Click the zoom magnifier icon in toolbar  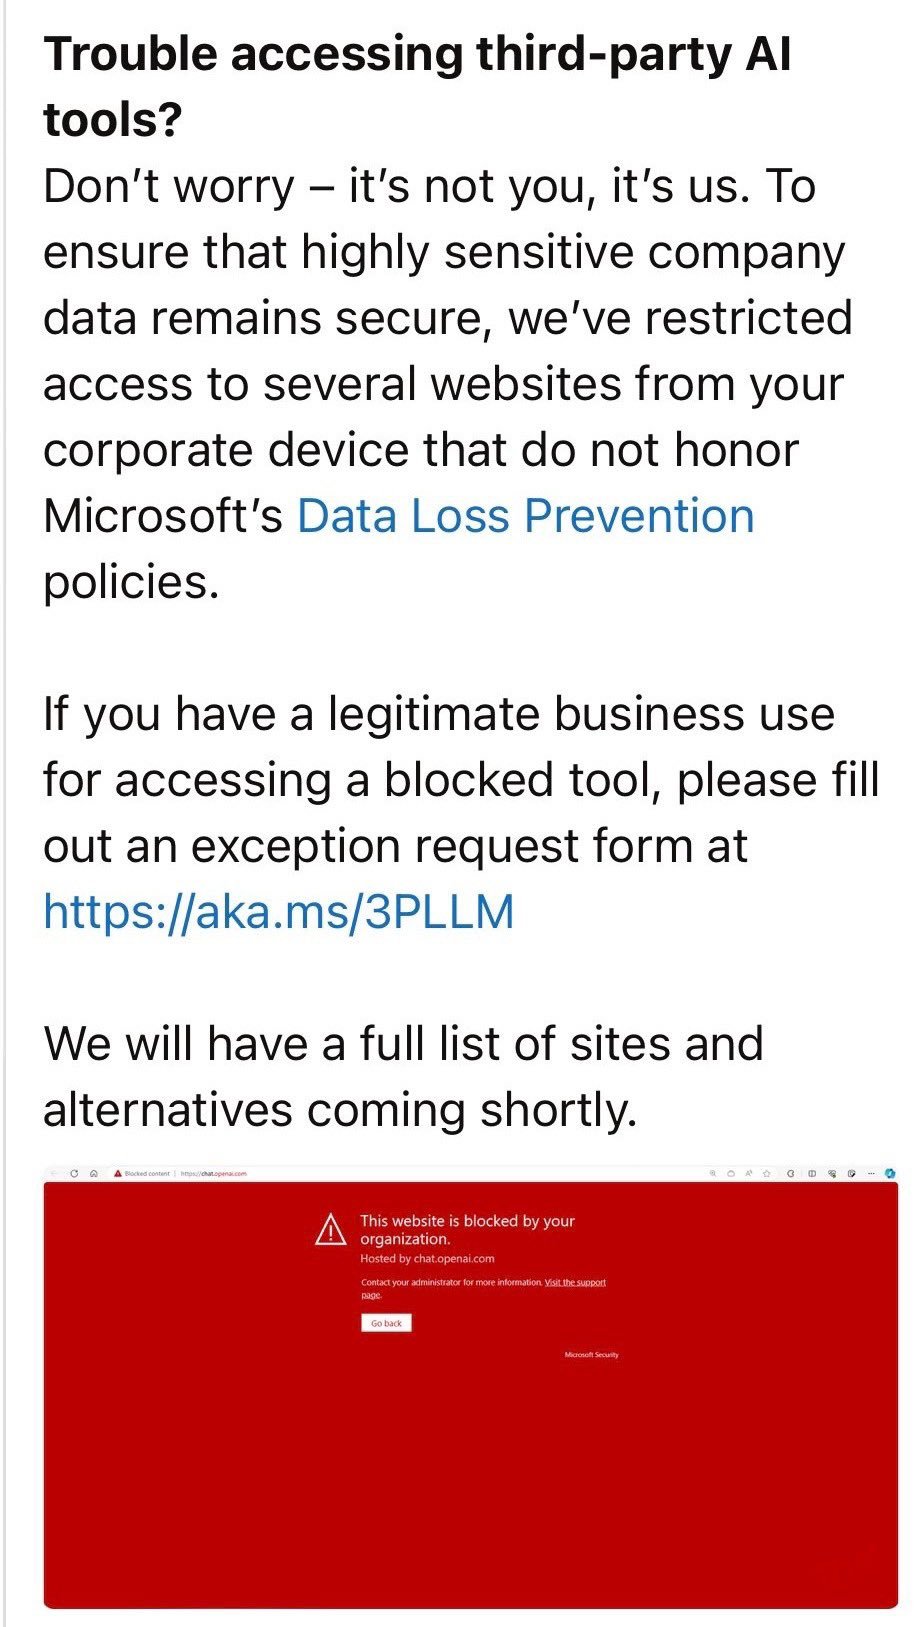coord(713,1173)
